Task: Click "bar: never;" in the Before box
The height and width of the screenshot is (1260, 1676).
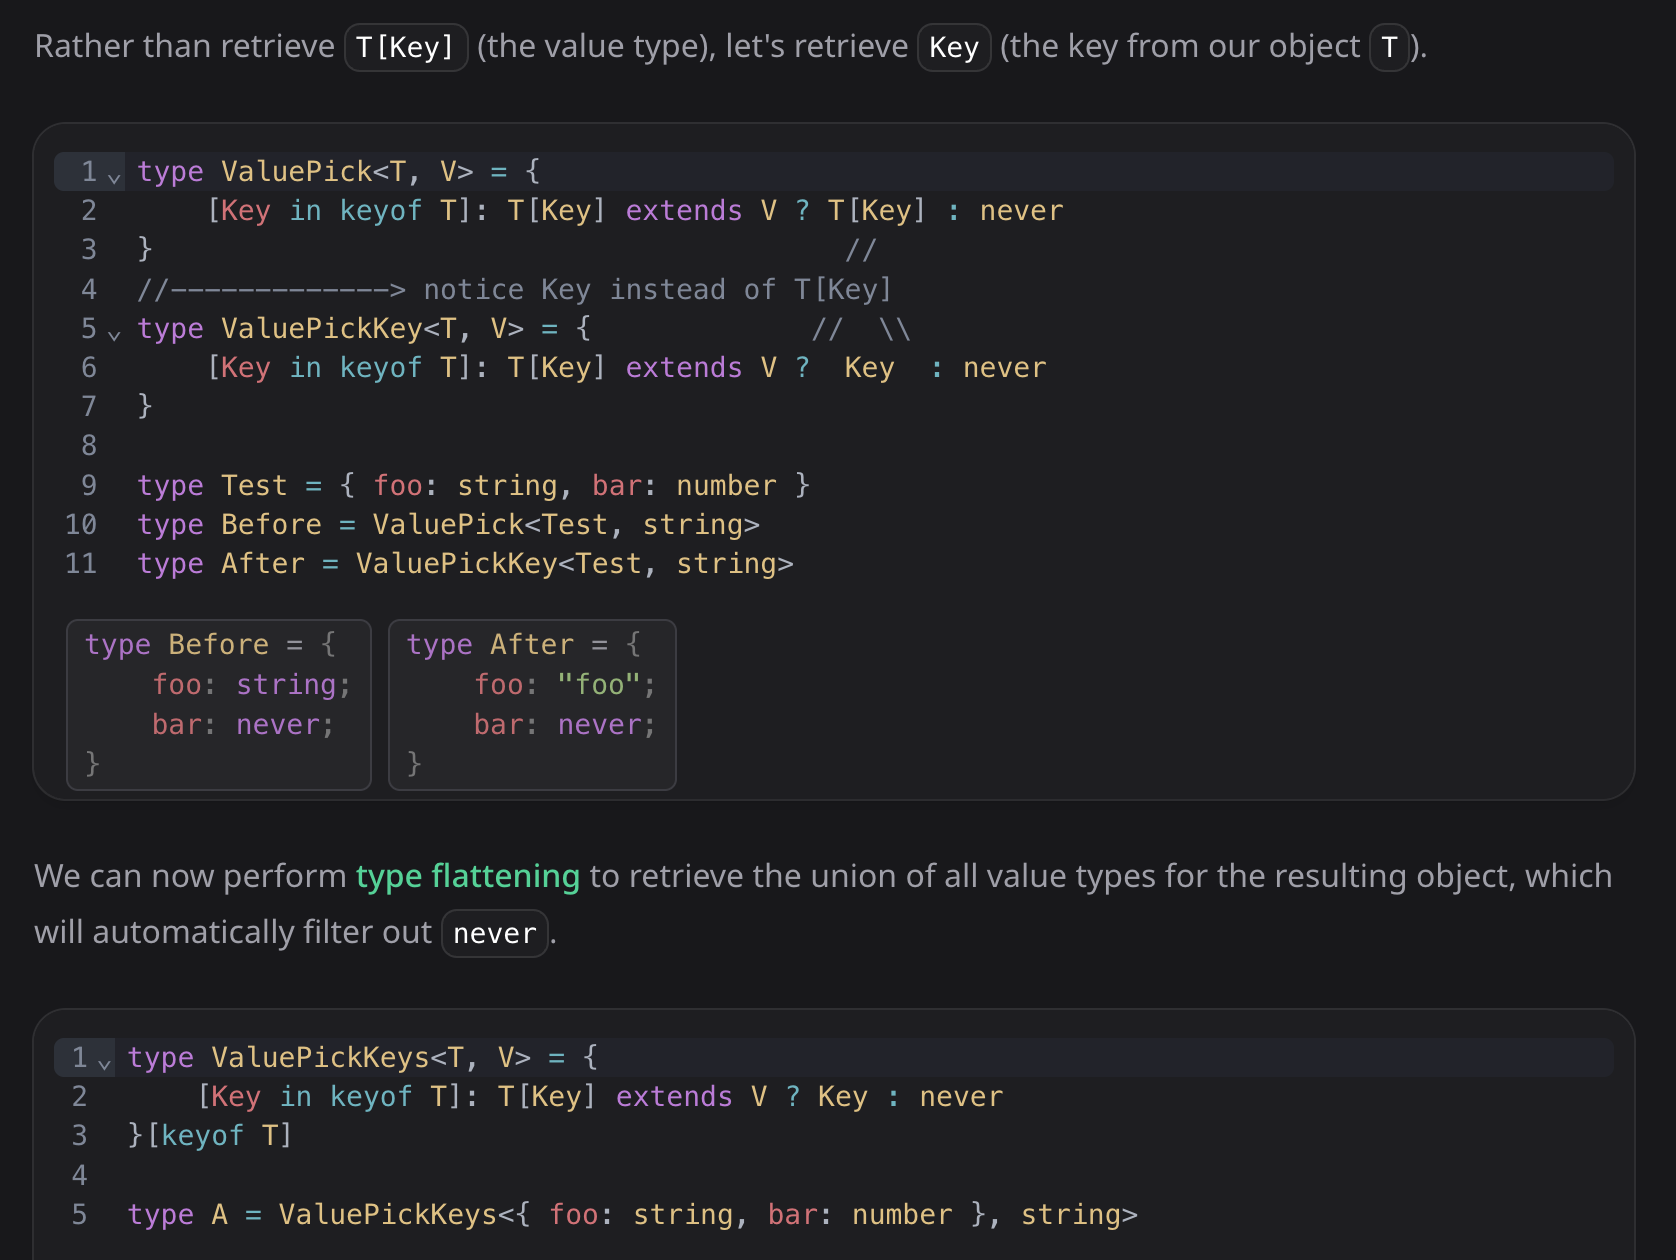Action: point(243,725)
